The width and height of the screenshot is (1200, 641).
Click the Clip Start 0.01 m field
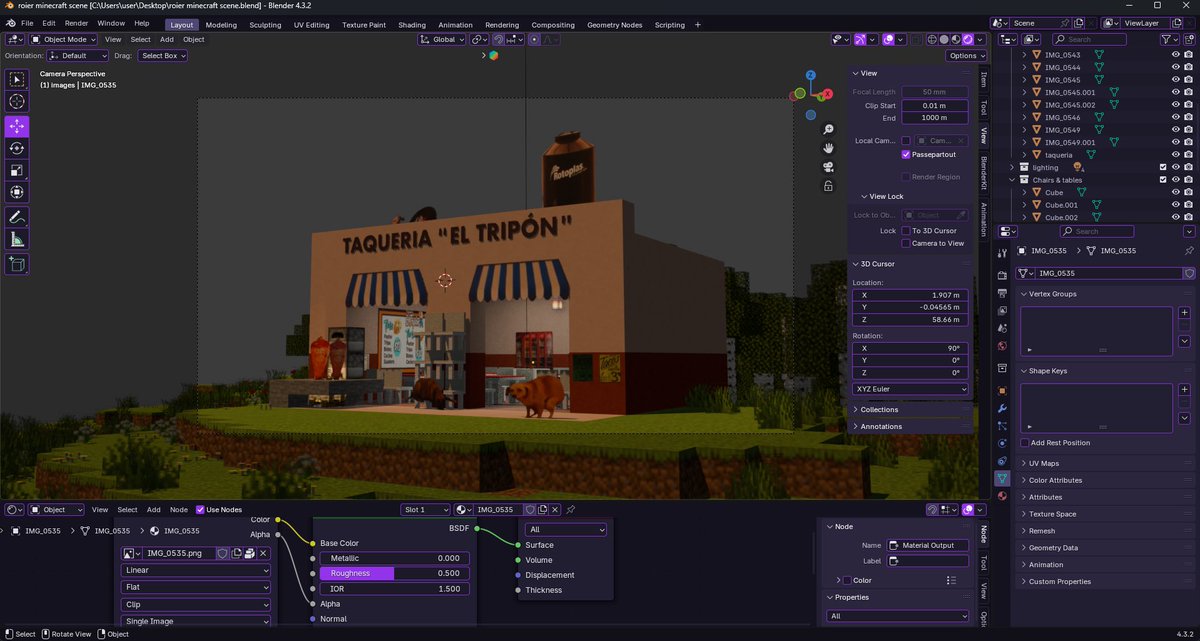tap(935, 105)
